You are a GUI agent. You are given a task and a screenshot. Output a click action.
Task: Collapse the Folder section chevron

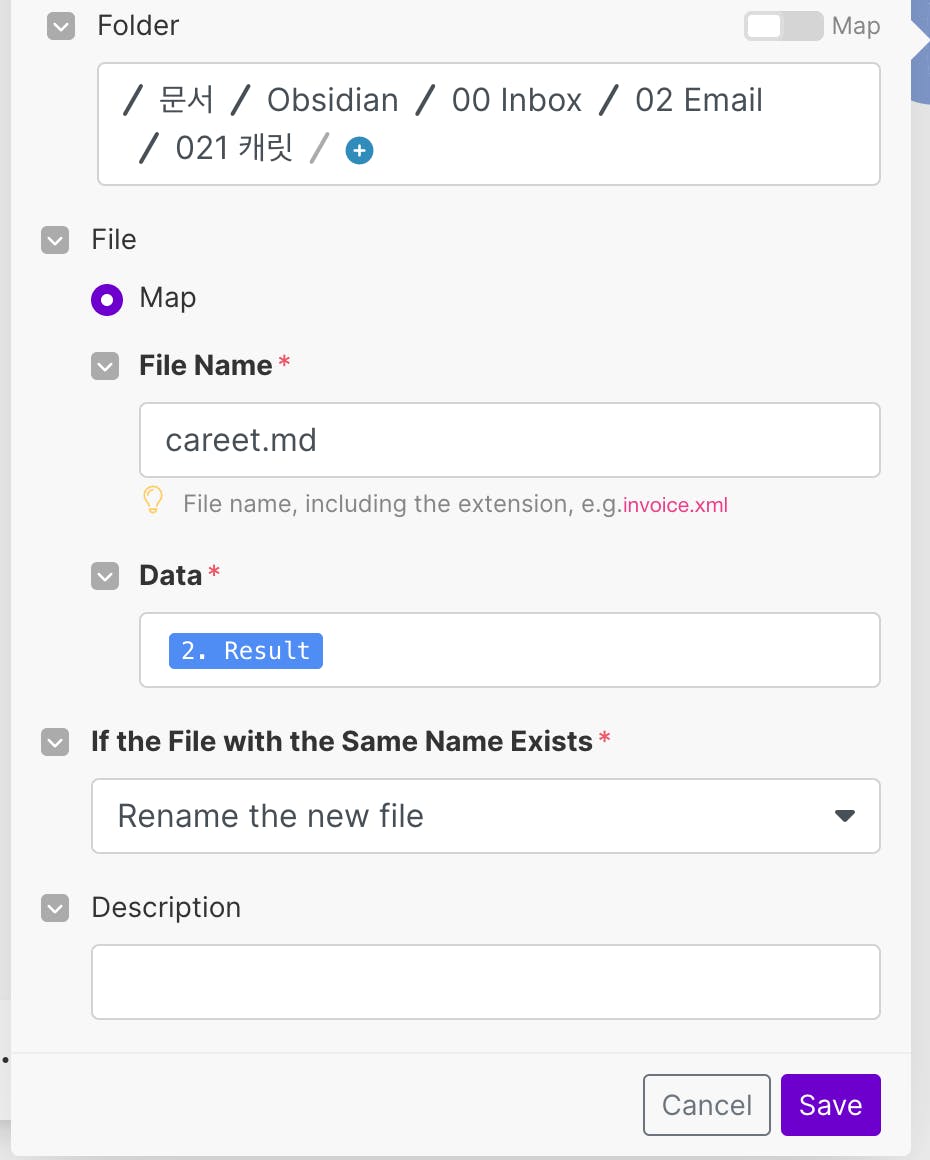[61, 26]
